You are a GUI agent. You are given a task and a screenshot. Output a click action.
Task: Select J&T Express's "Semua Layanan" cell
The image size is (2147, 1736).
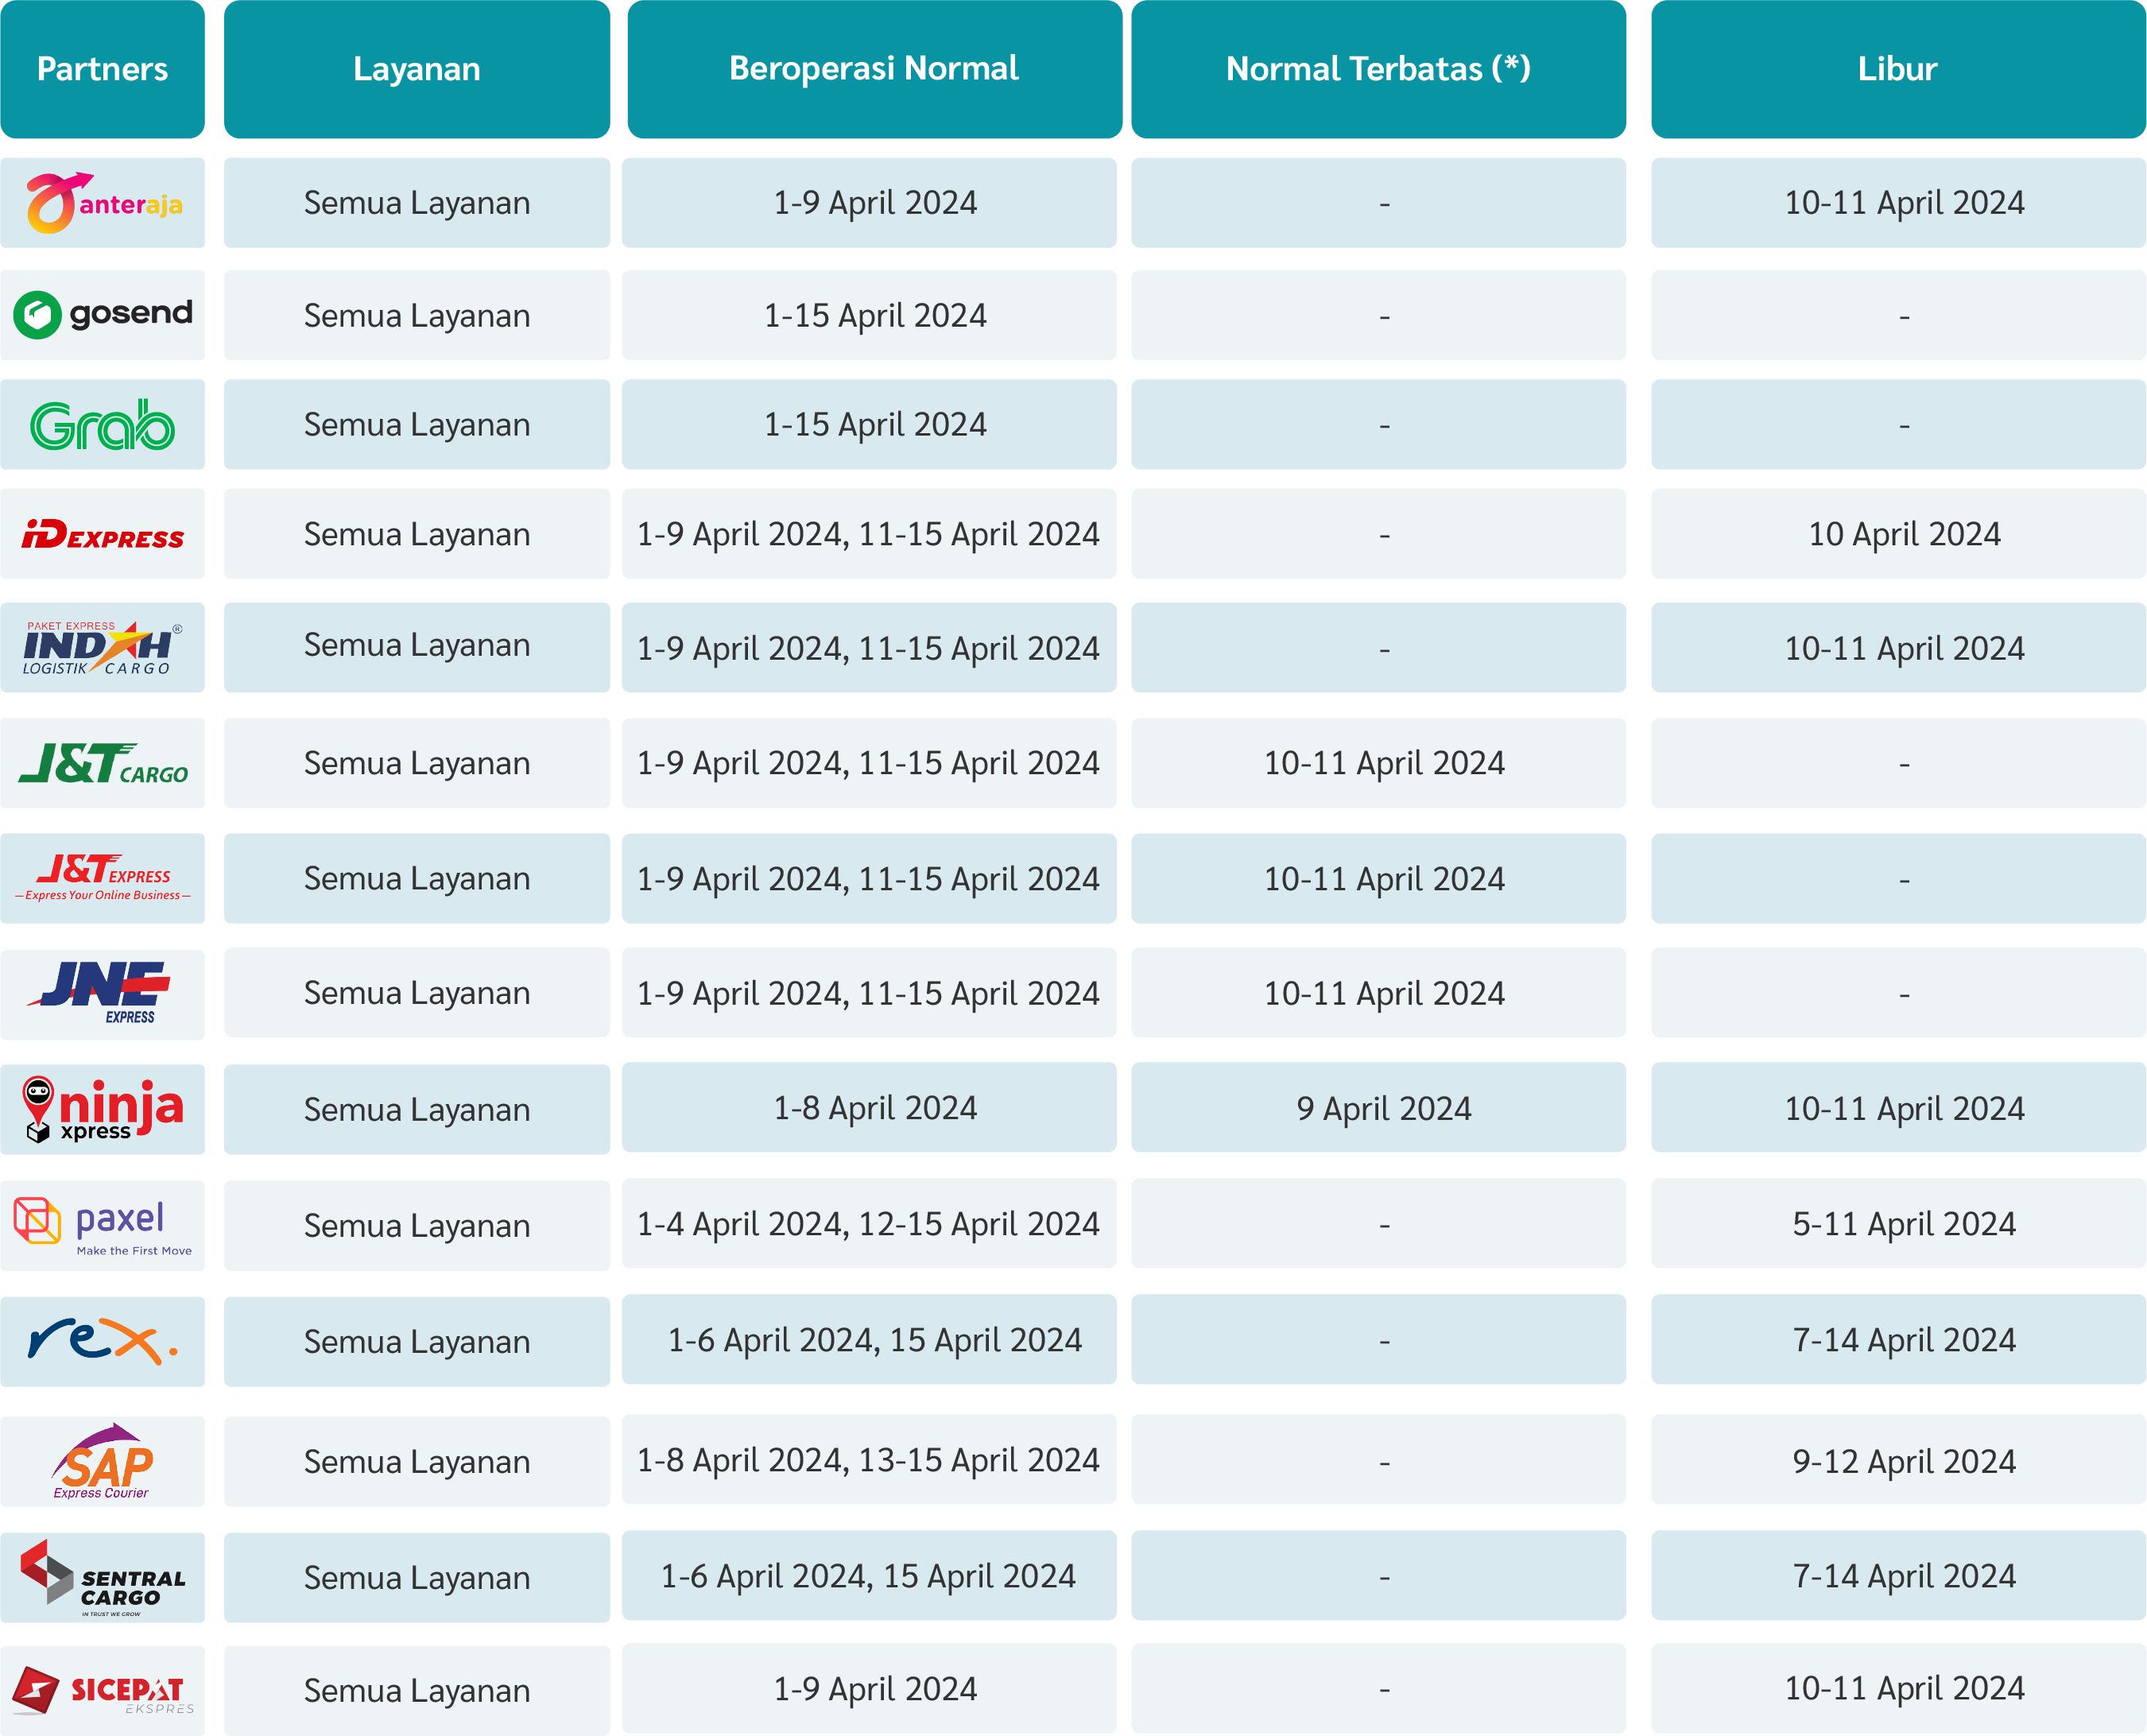click(417, 878)
